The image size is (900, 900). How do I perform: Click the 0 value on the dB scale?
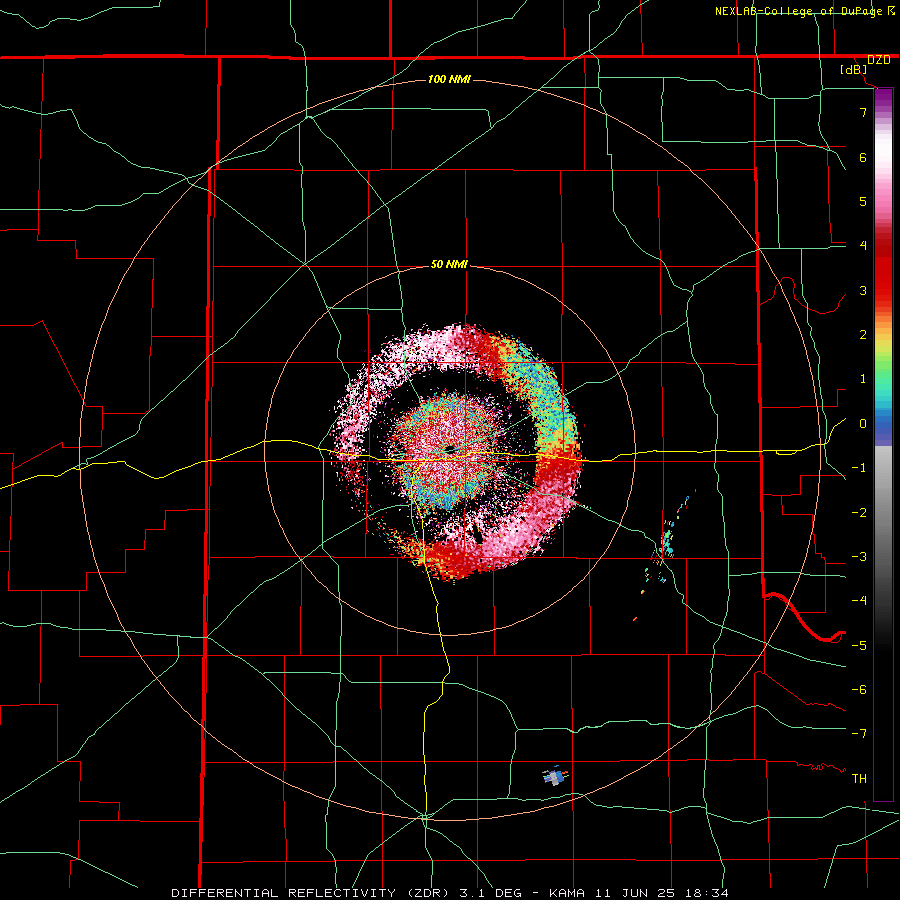click(x=863, y=424)
